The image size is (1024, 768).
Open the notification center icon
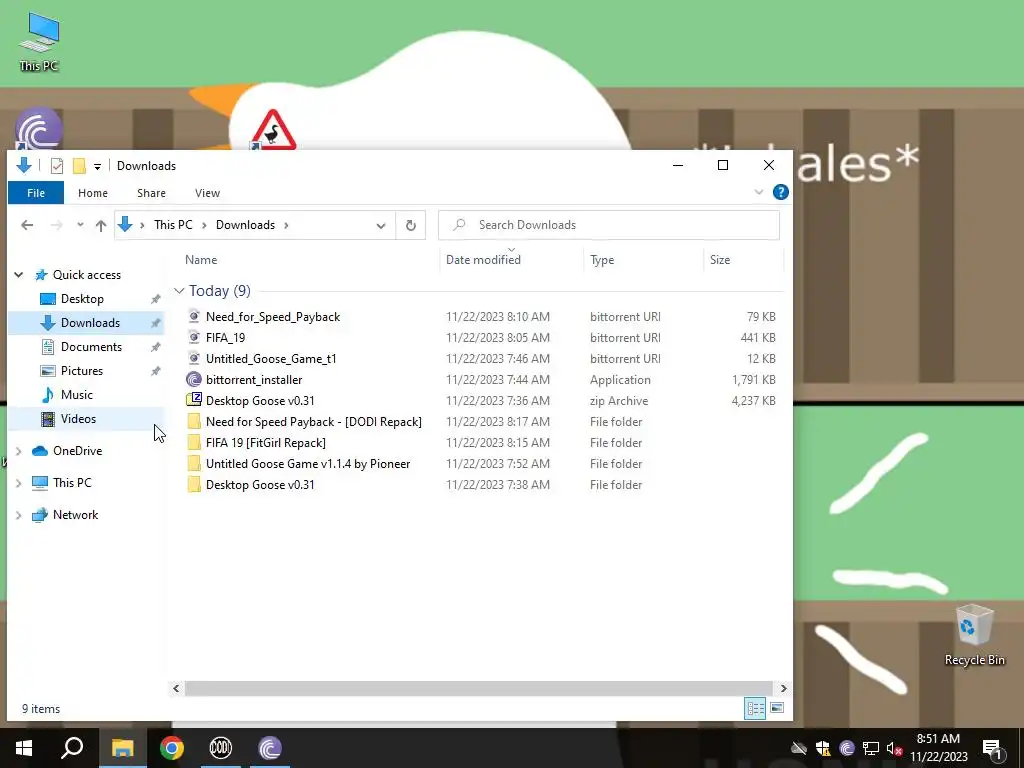pos(992,748)
